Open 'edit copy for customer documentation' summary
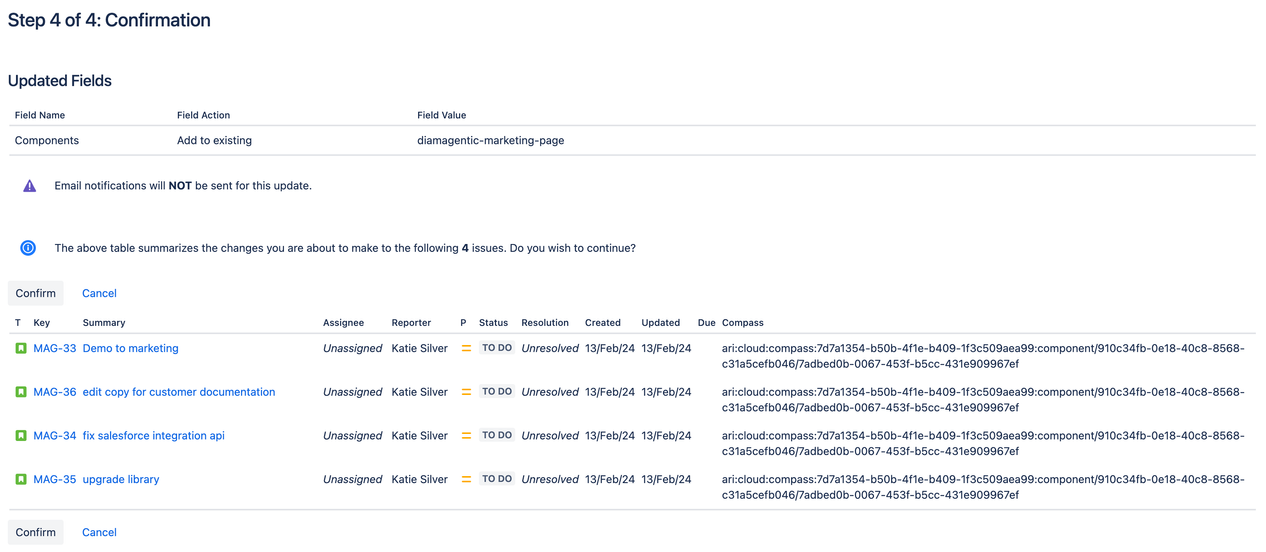 coord(179,392)
